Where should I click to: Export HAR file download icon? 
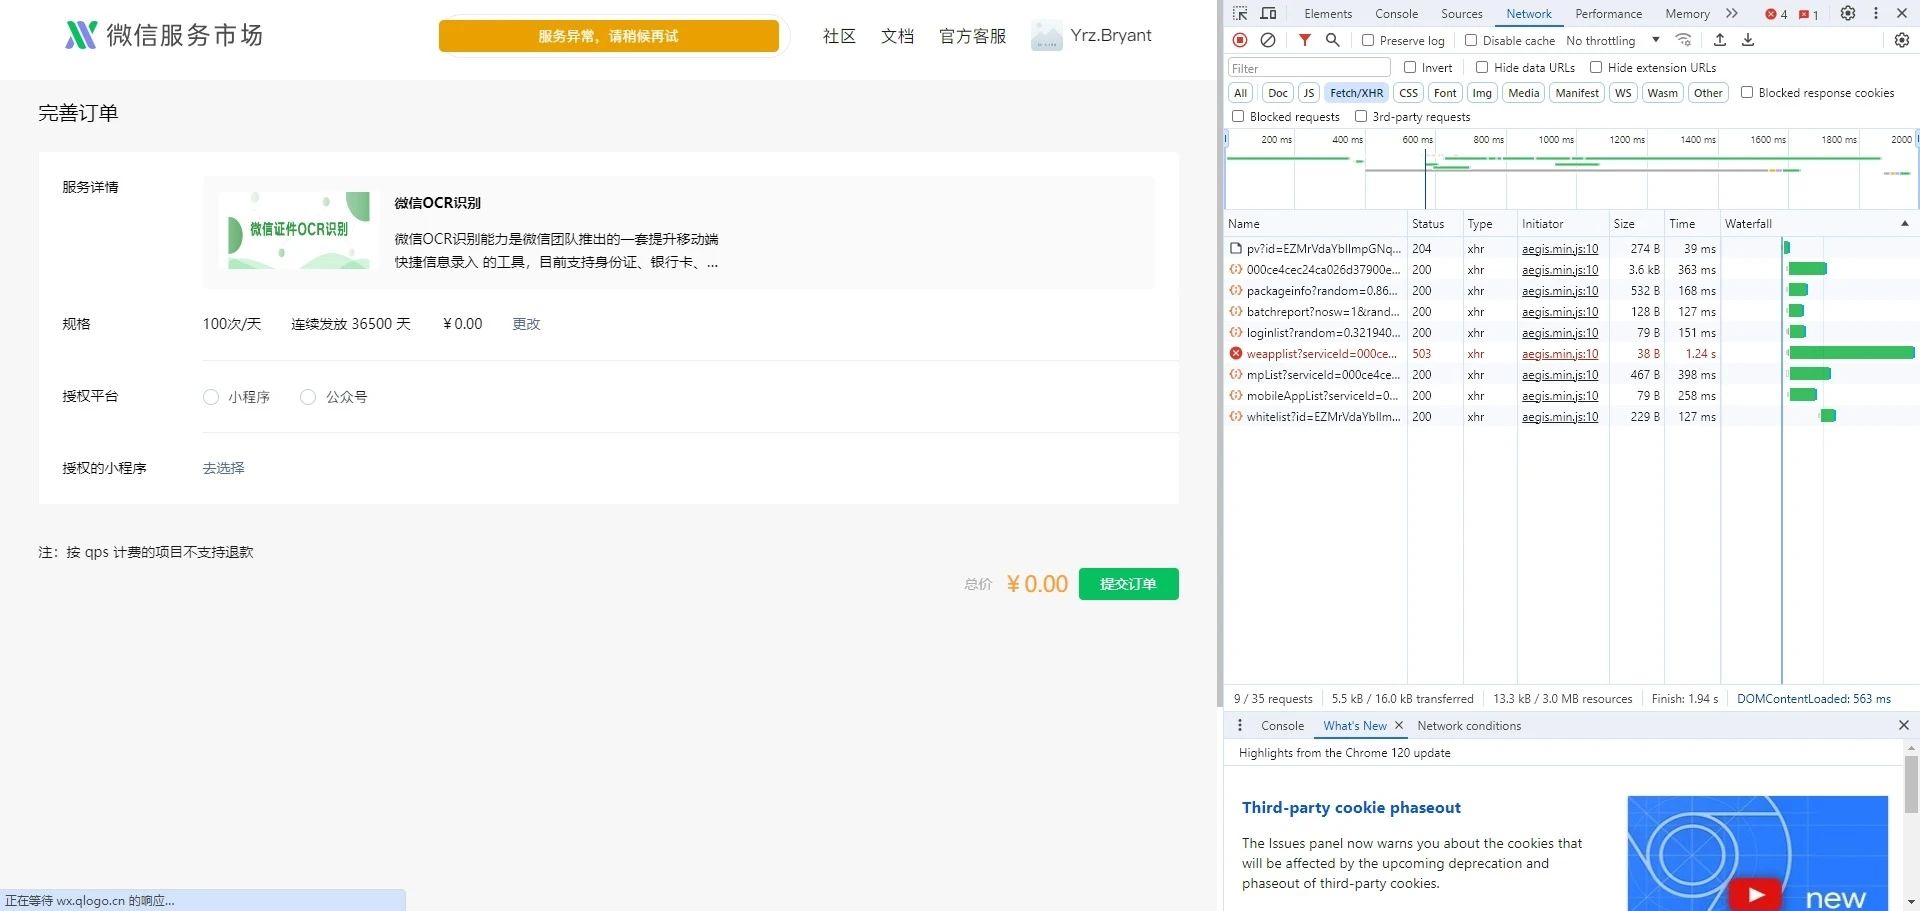click(1748, 40)
